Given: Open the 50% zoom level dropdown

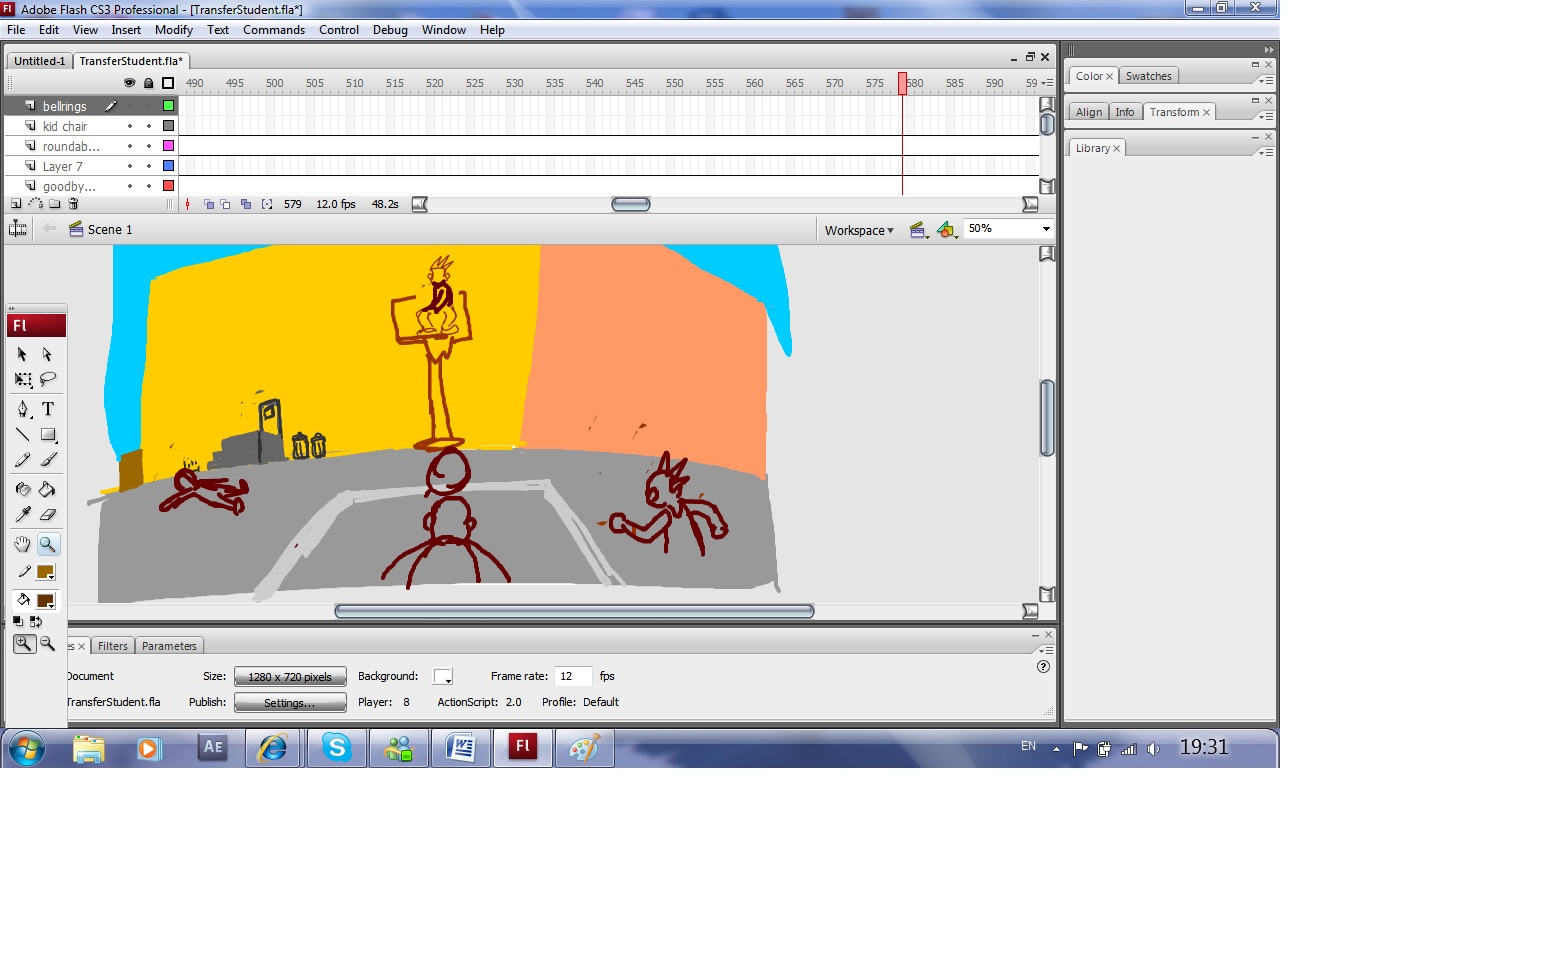Looking at the screenshot, I should 1046,229.
